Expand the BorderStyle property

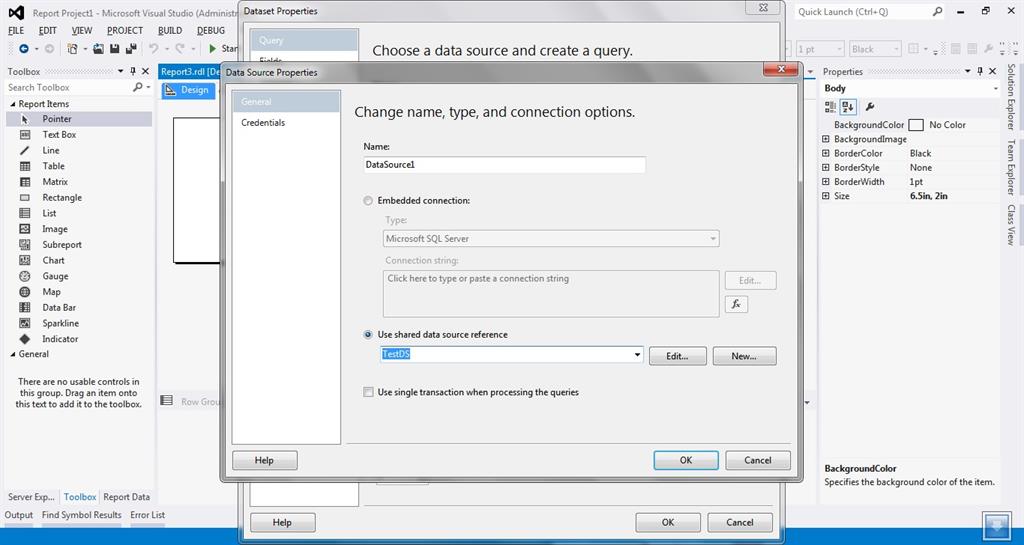tap(825, 168)
